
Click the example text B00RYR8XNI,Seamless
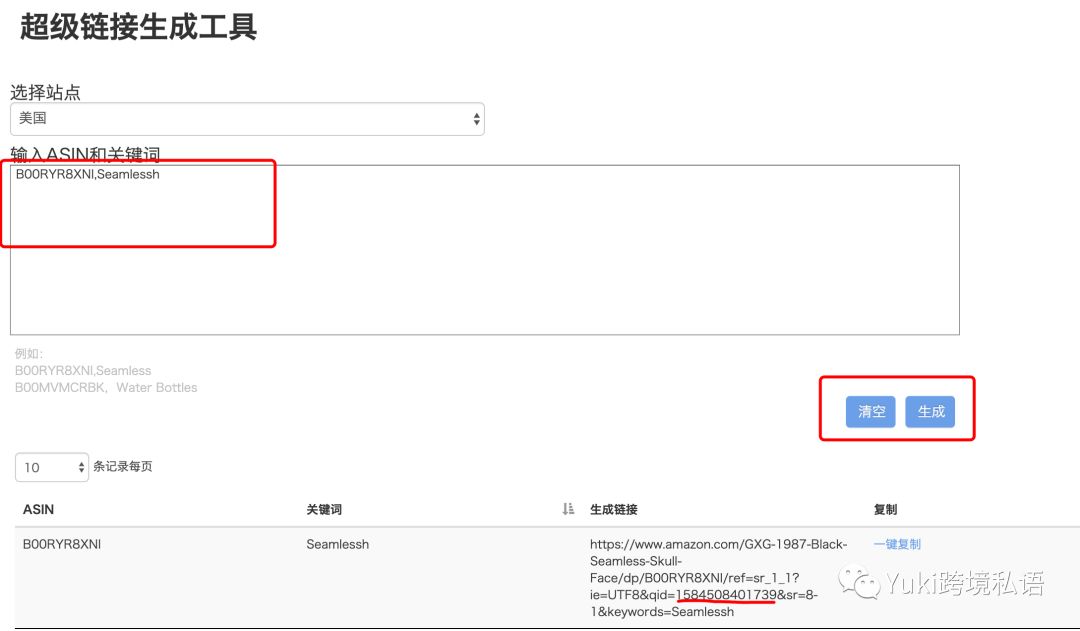pyautogui.click(x=83, y=371)
